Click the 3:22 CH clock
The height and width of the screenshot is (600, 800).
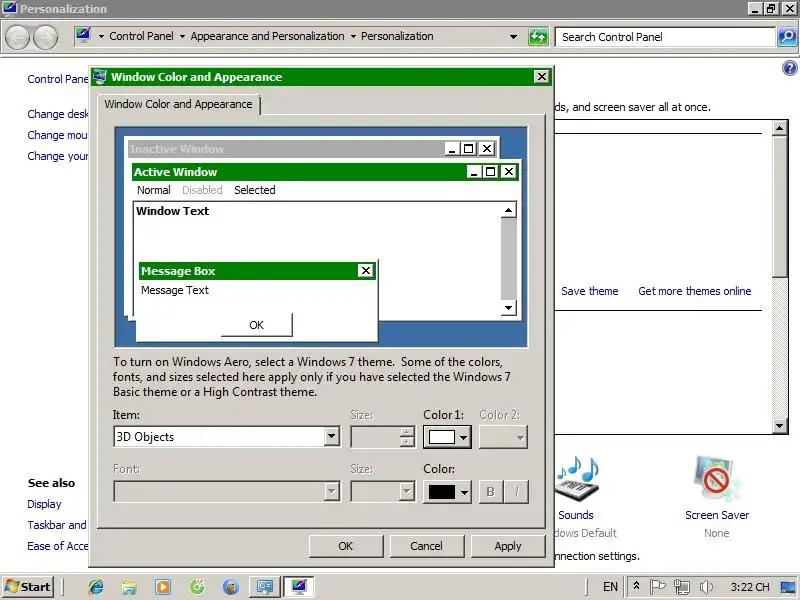tap(749, 587)
